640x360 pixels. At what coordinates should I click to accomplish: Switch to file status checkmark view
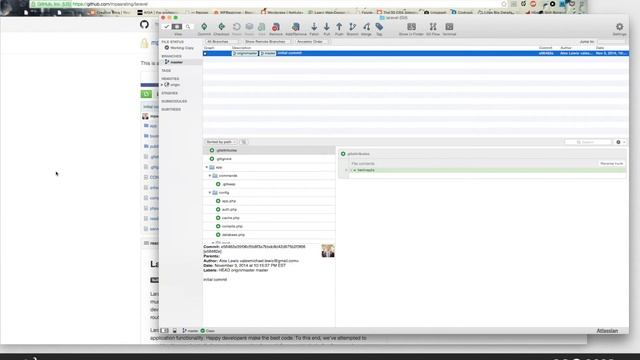pyautogui.click(x=167, y=27)
